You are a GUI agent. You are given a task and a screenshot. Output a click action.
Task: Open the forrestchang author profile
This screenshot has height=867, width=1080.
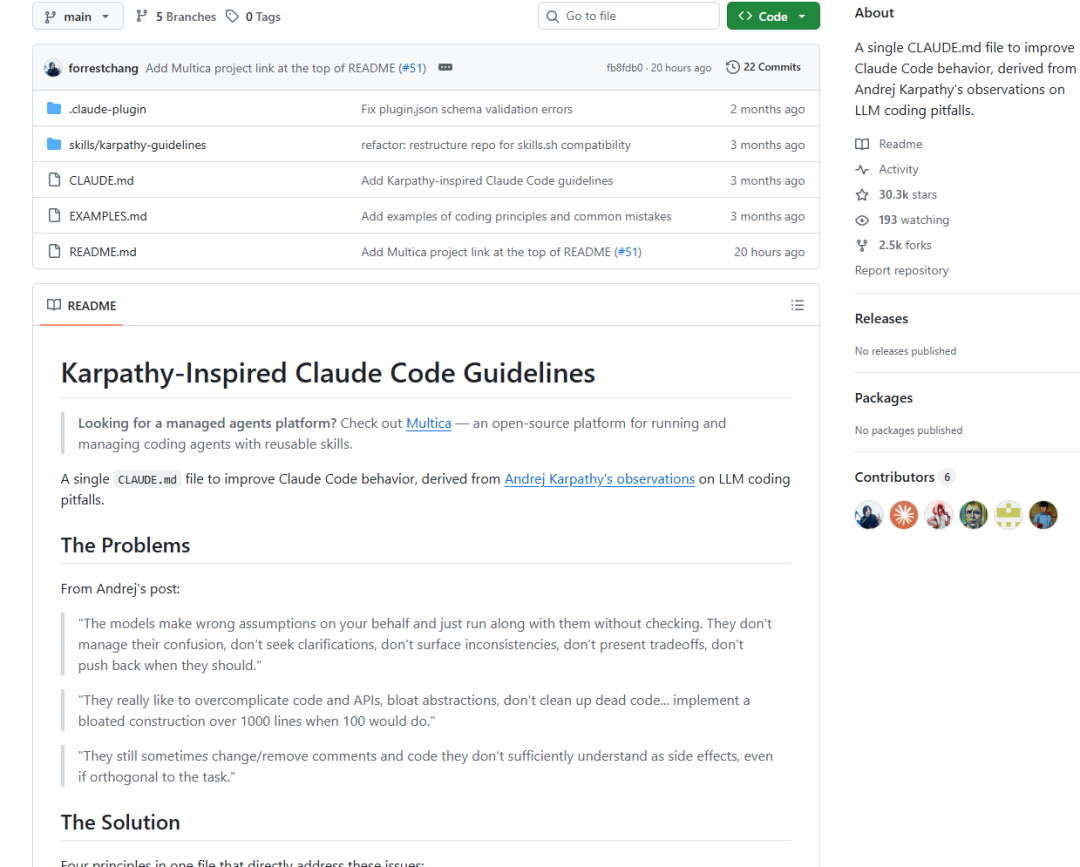tap(103, 68)
